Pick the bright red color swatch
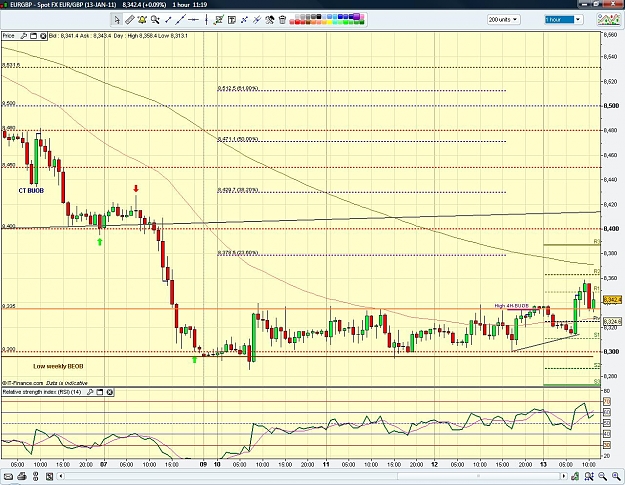This screenshot has width=625, height=485. click(x=297, y=22)
